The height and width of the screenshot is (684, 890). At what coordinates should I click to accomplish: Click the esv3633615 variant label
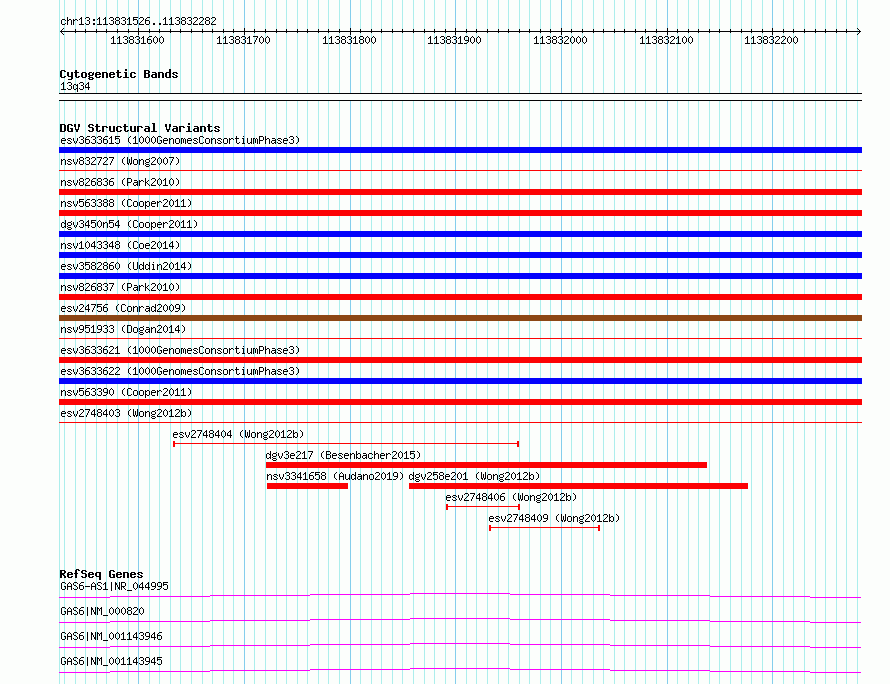(180, 140)
